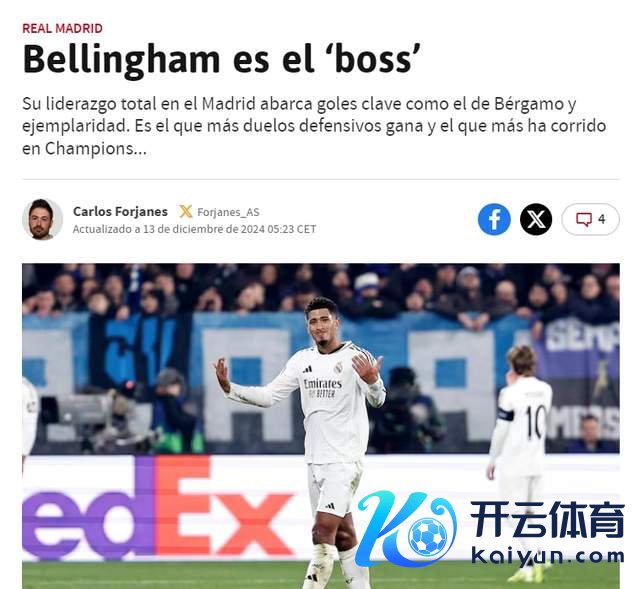Click the article updated date line
The image size is (640, 589).
194,229
